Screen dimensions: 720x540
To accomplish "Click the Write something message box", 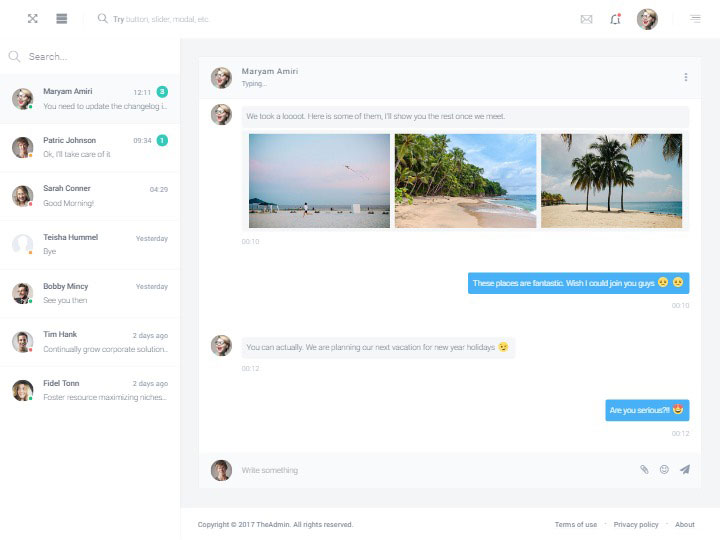I will click(430, 470).
